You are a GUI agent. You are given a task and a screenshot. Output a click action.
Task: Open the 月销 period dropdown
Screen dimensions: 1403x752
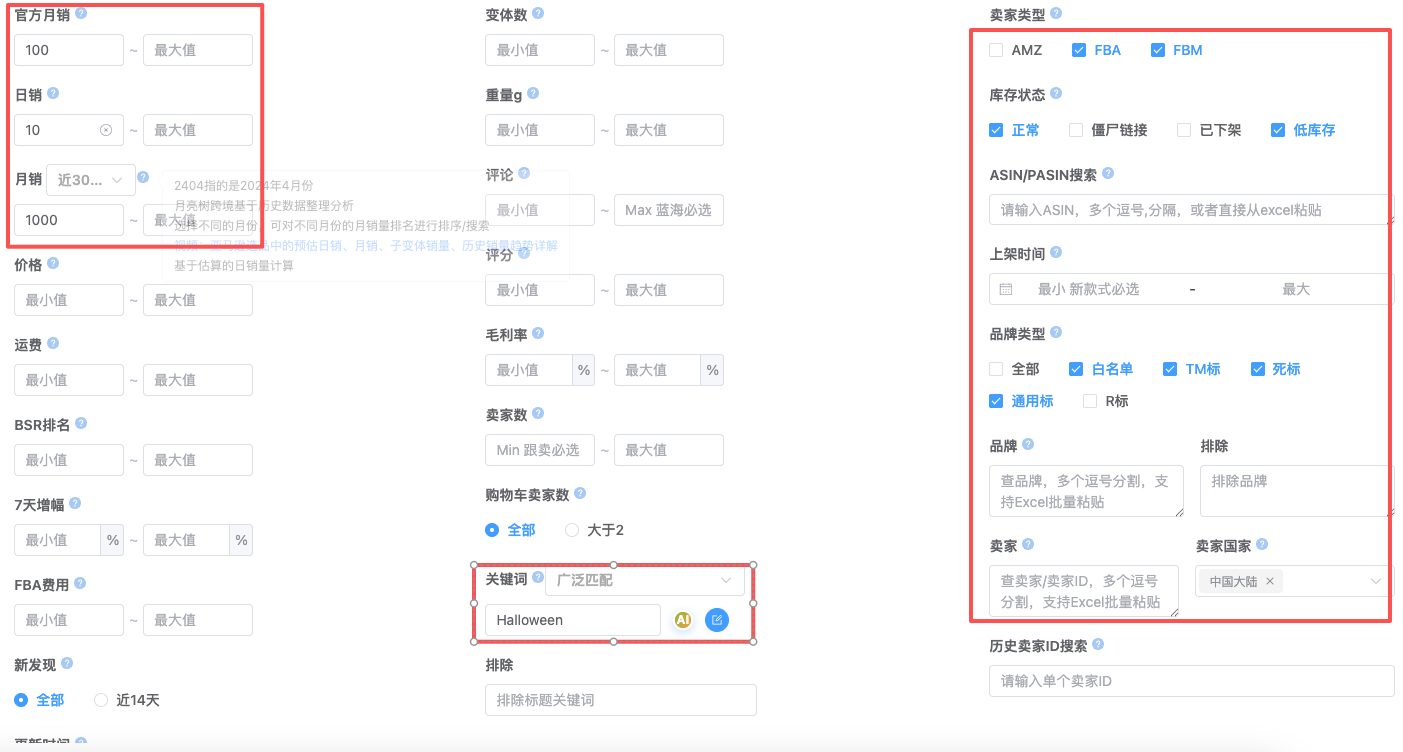coord(91,180)
